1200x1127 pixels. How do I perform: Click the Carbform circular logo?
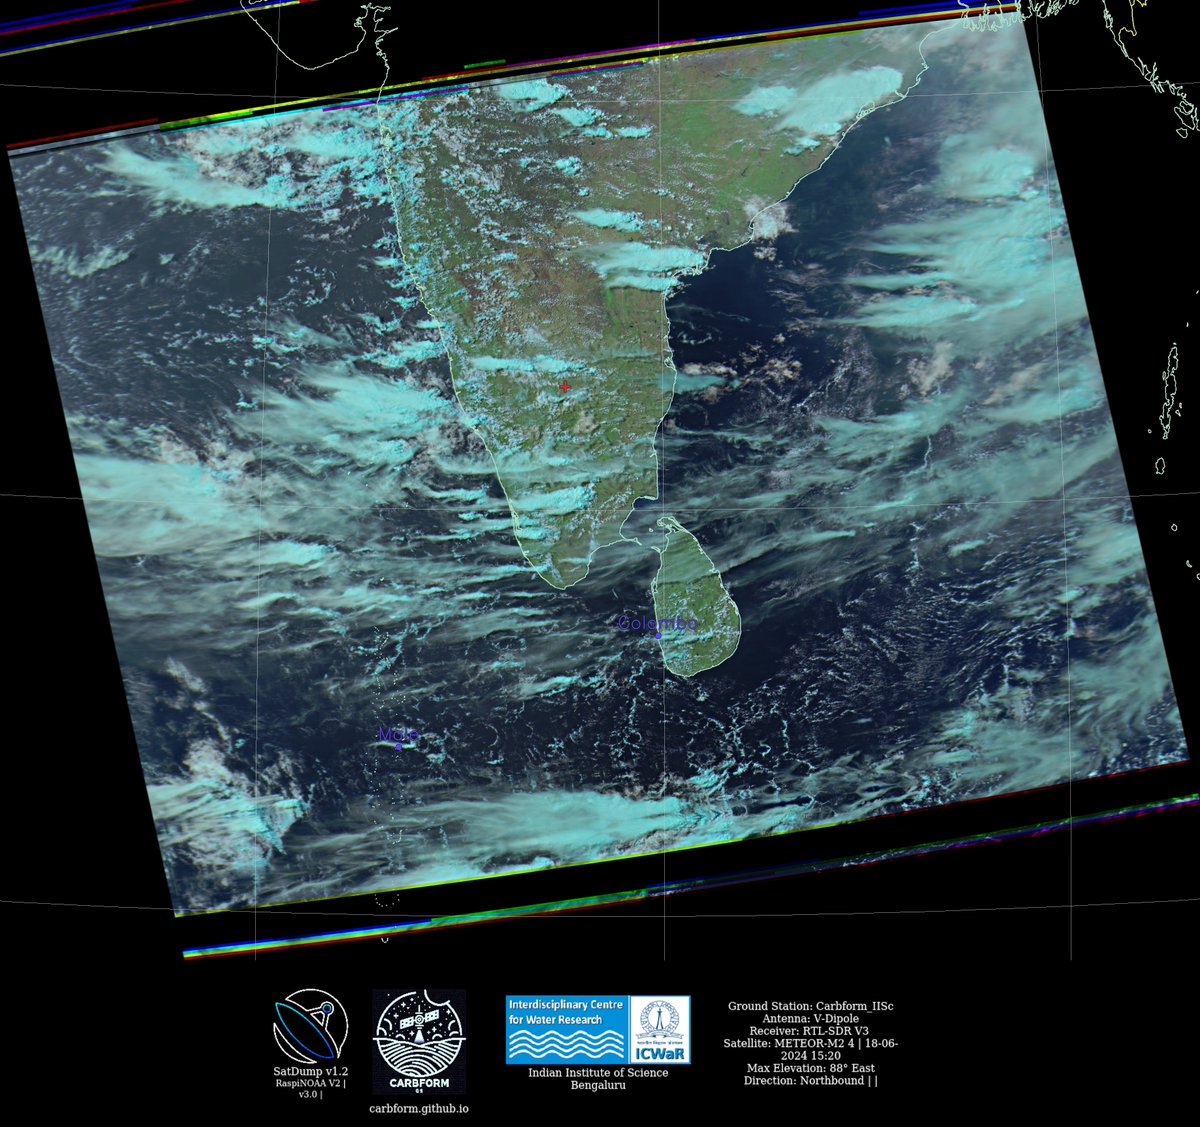[419, 1042]
